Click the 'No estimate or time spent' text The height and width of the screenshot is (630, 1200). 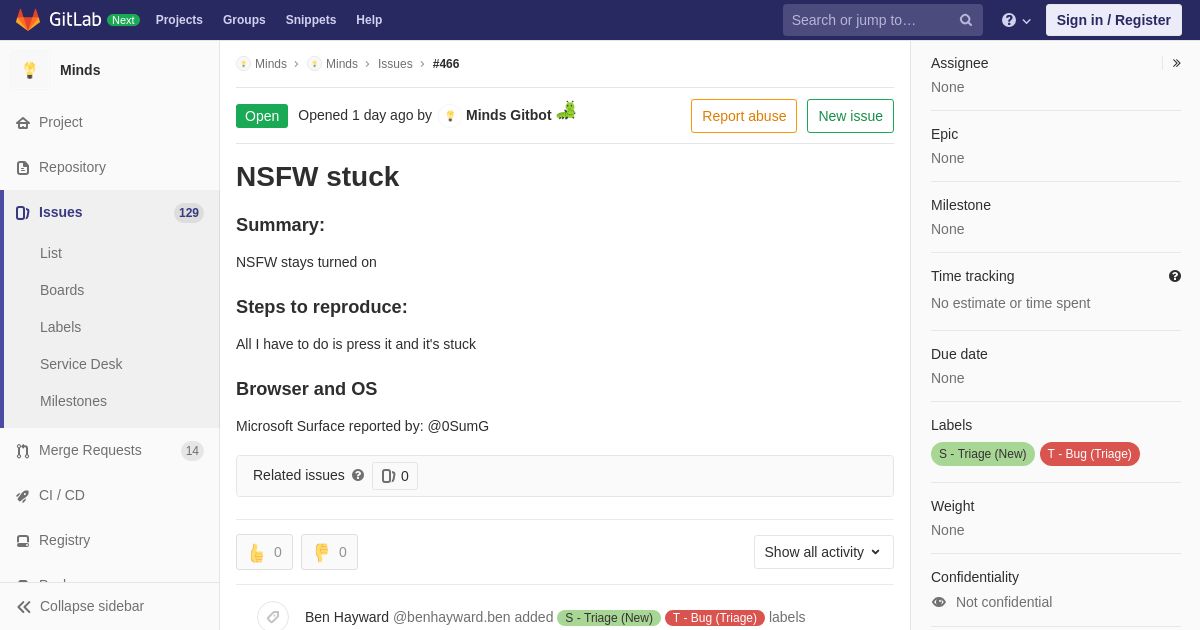[x=1011, y=303]
